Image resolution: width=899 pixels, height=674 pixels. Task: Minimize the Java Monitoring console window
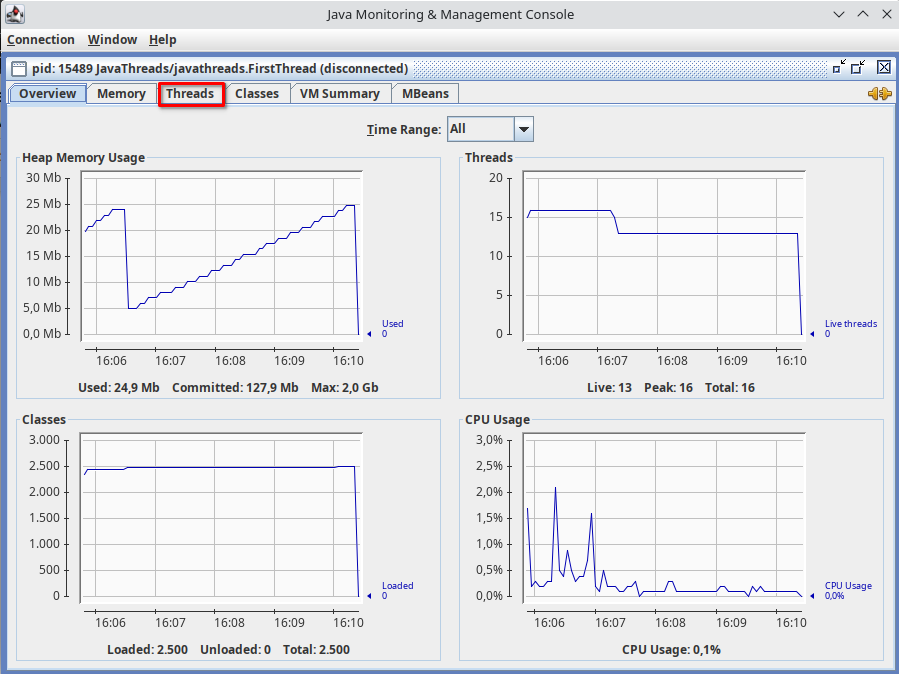[839, 14]
